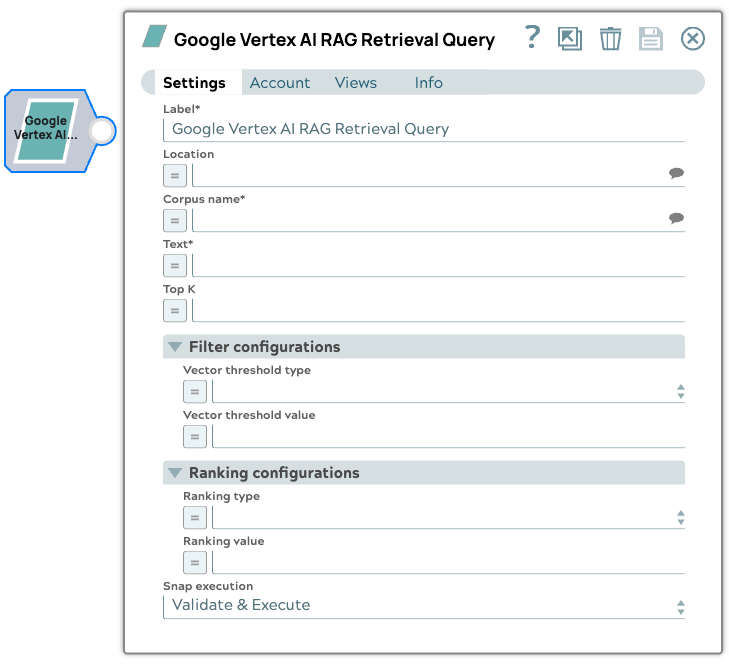Click the trash delete Snap icon

click(x=610, y=39)
